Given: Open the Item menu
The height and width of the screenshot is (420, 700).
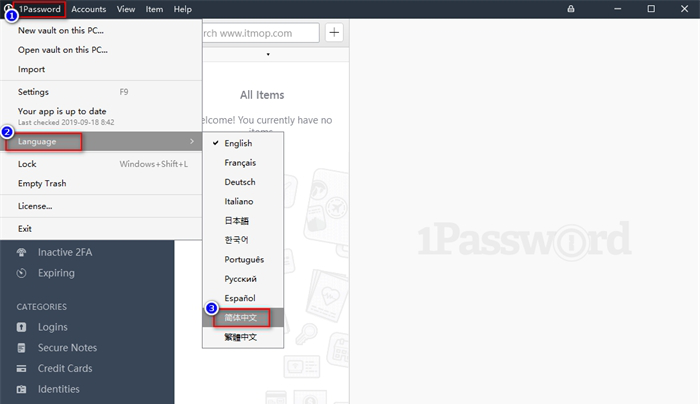Looking at the screenshot, I should 154,9.
